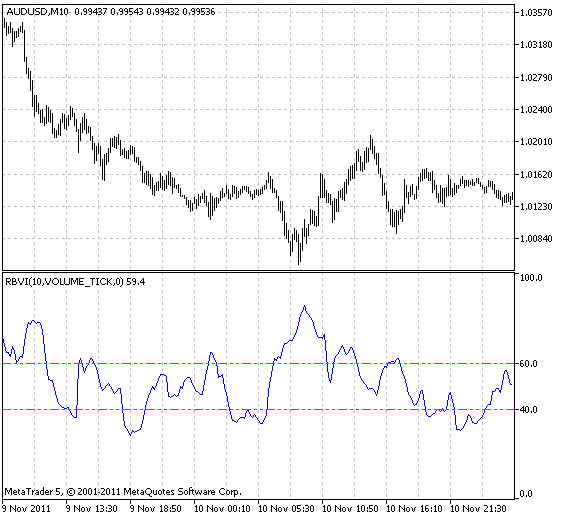The width and height of the screenshot is (567, 520).
Task: Click the 10 Nov 16:10 time label
Action: [x=414, y=508]
